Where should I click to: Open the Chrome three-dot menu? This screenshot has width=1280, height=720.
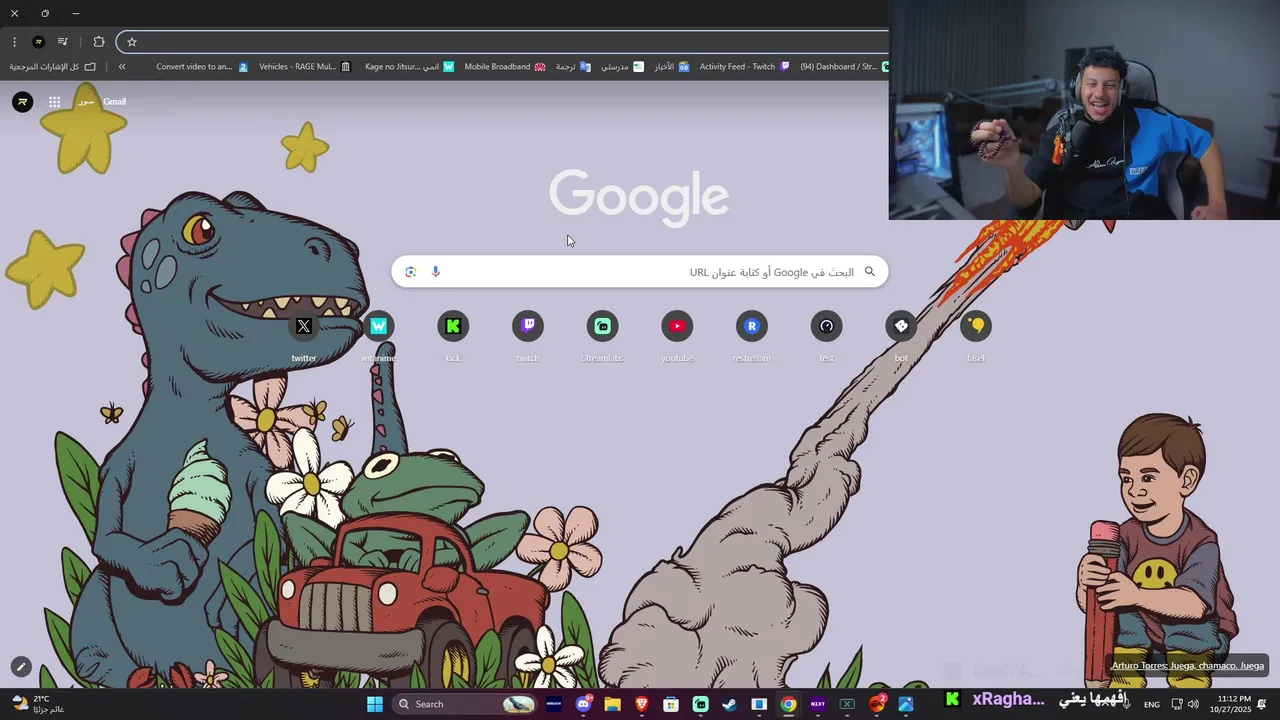[x=14, y=42]
